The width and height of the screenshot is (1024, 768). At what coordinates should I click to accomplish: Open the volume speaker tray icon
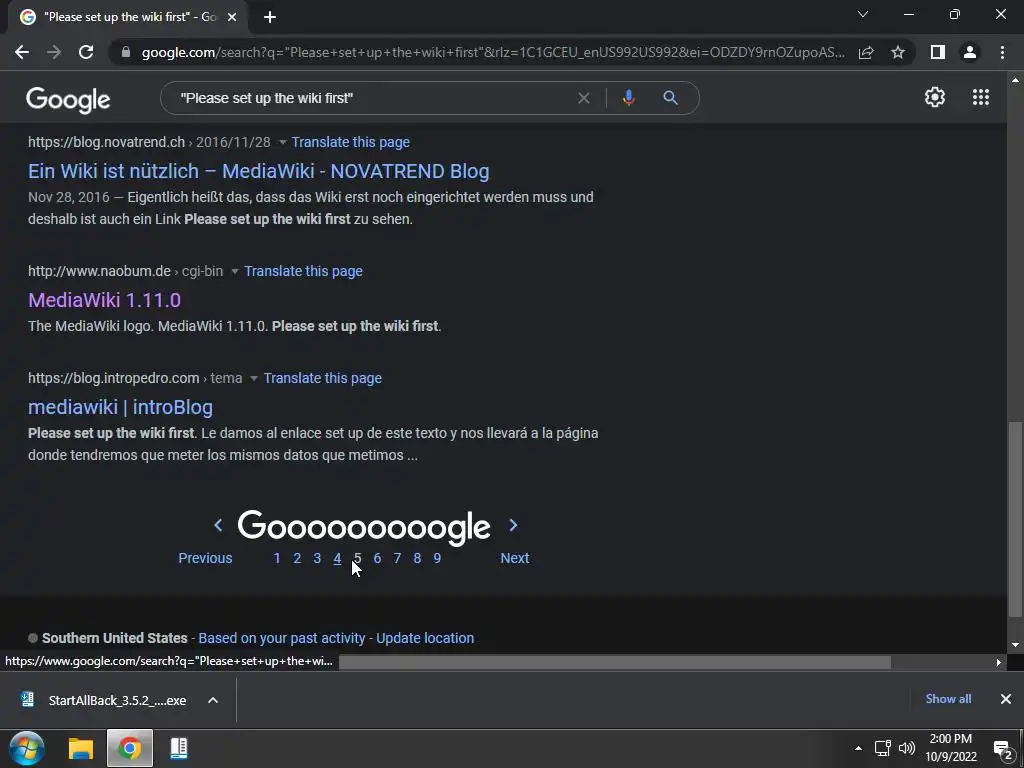(x=906, y=748)
